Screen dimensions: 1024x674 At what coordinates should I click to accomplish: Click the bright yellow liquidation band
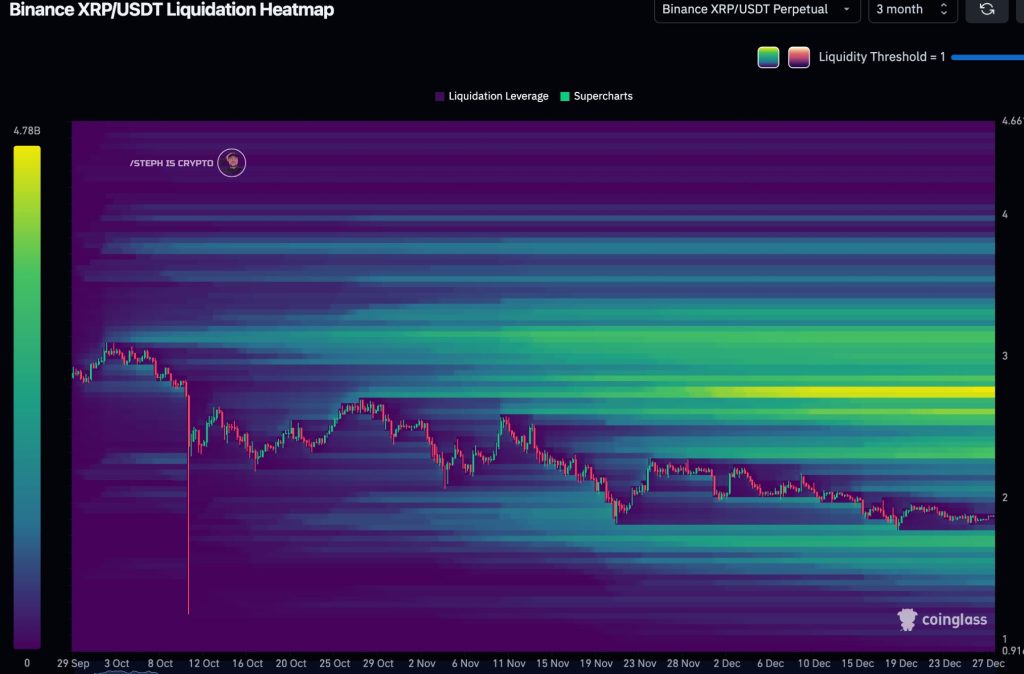click(860, 392)
